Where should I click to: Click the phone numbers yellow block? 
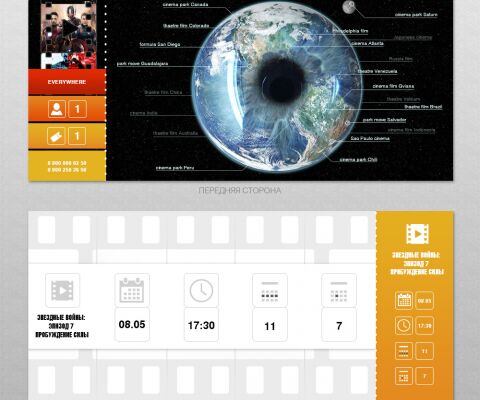(67, 166)
